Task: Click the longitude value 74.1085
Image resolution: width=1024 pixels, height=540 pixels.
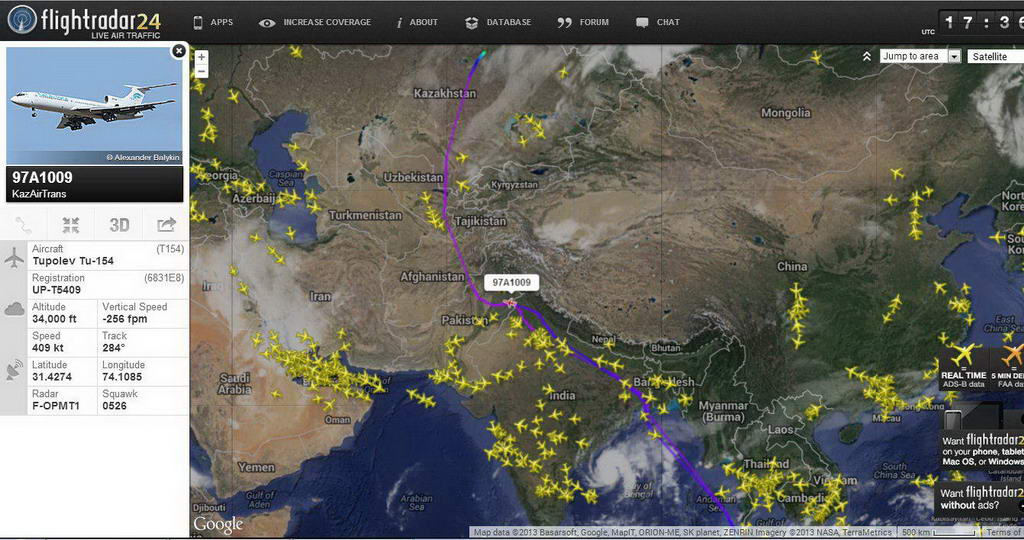Action: click(122, 377)
